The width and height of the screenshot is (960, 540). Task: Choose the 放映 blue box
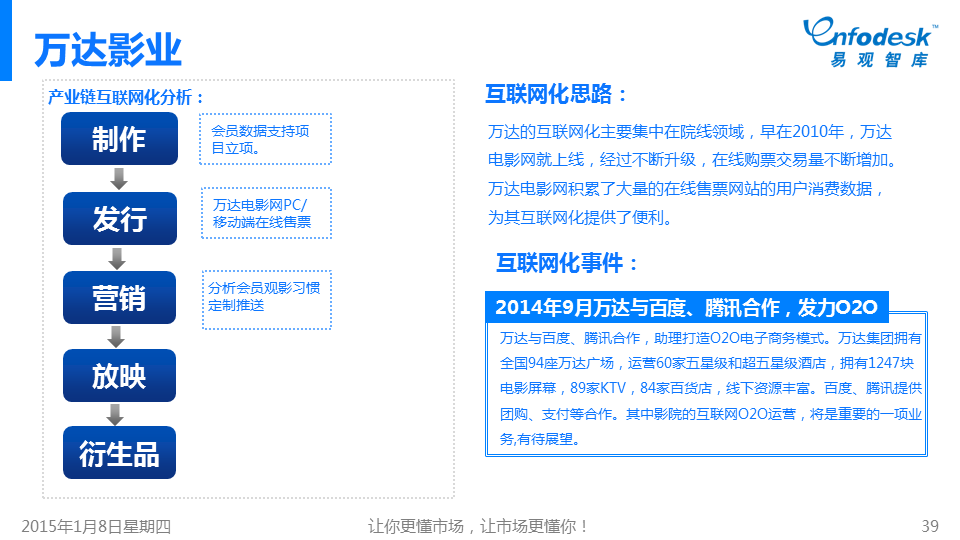click(x=119, y=376)
